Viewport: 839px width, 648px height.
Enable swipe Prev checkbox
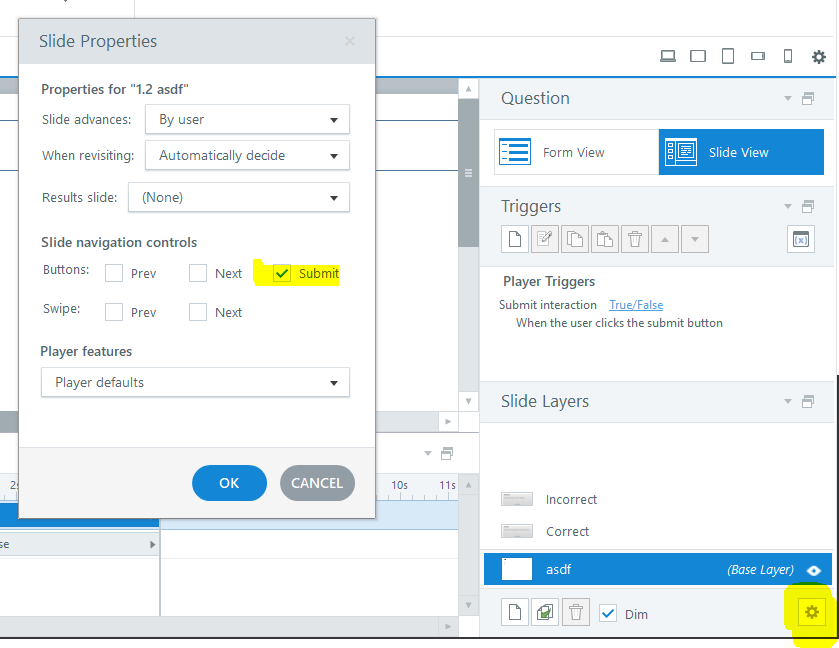click(114, 312)
